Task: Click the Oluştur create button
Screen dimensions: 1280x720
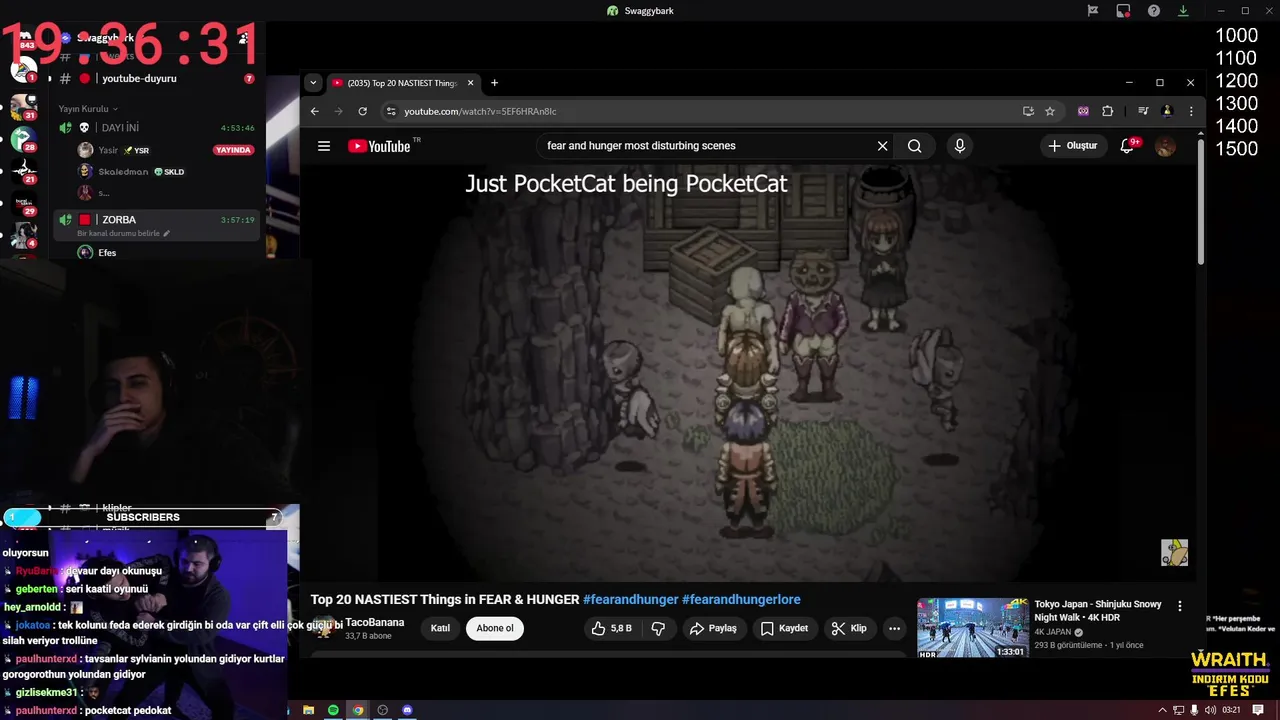Action: point(1072,146)
